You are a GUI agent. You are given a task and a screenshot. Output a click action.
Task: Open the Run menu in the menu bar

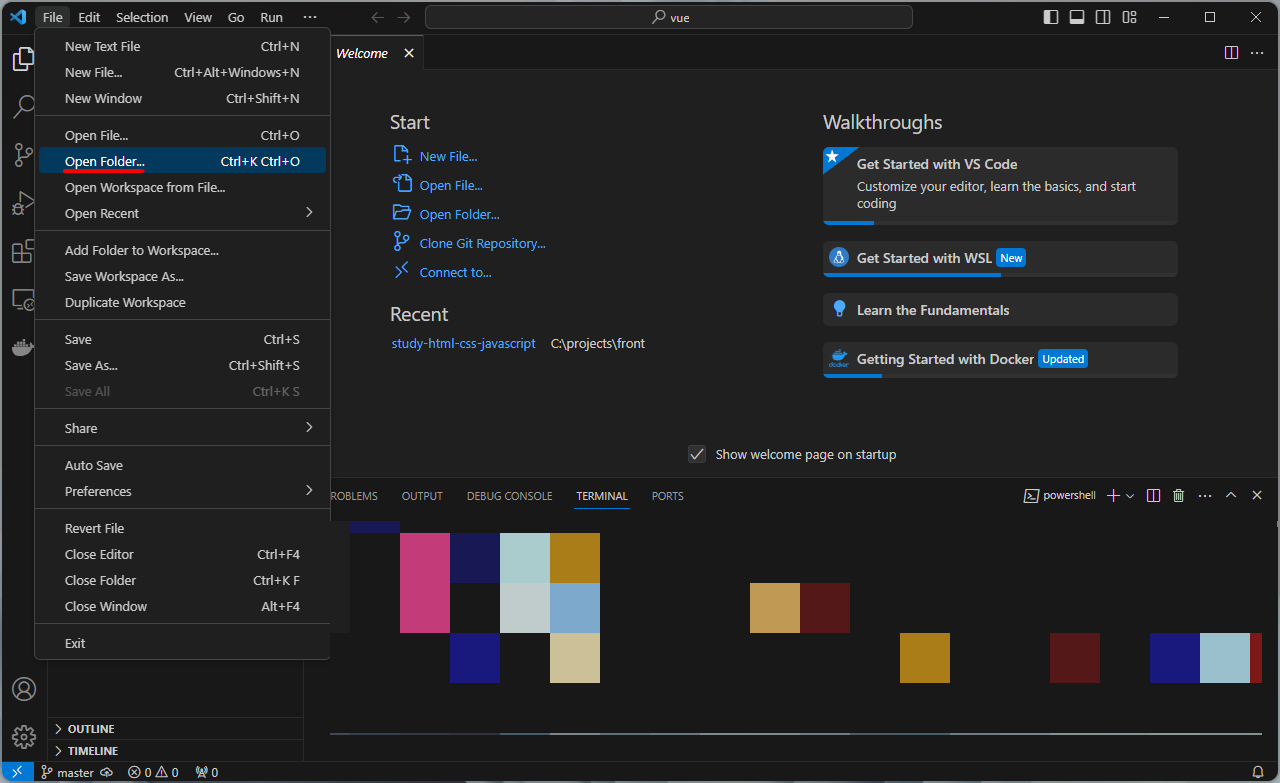point(271,17)
